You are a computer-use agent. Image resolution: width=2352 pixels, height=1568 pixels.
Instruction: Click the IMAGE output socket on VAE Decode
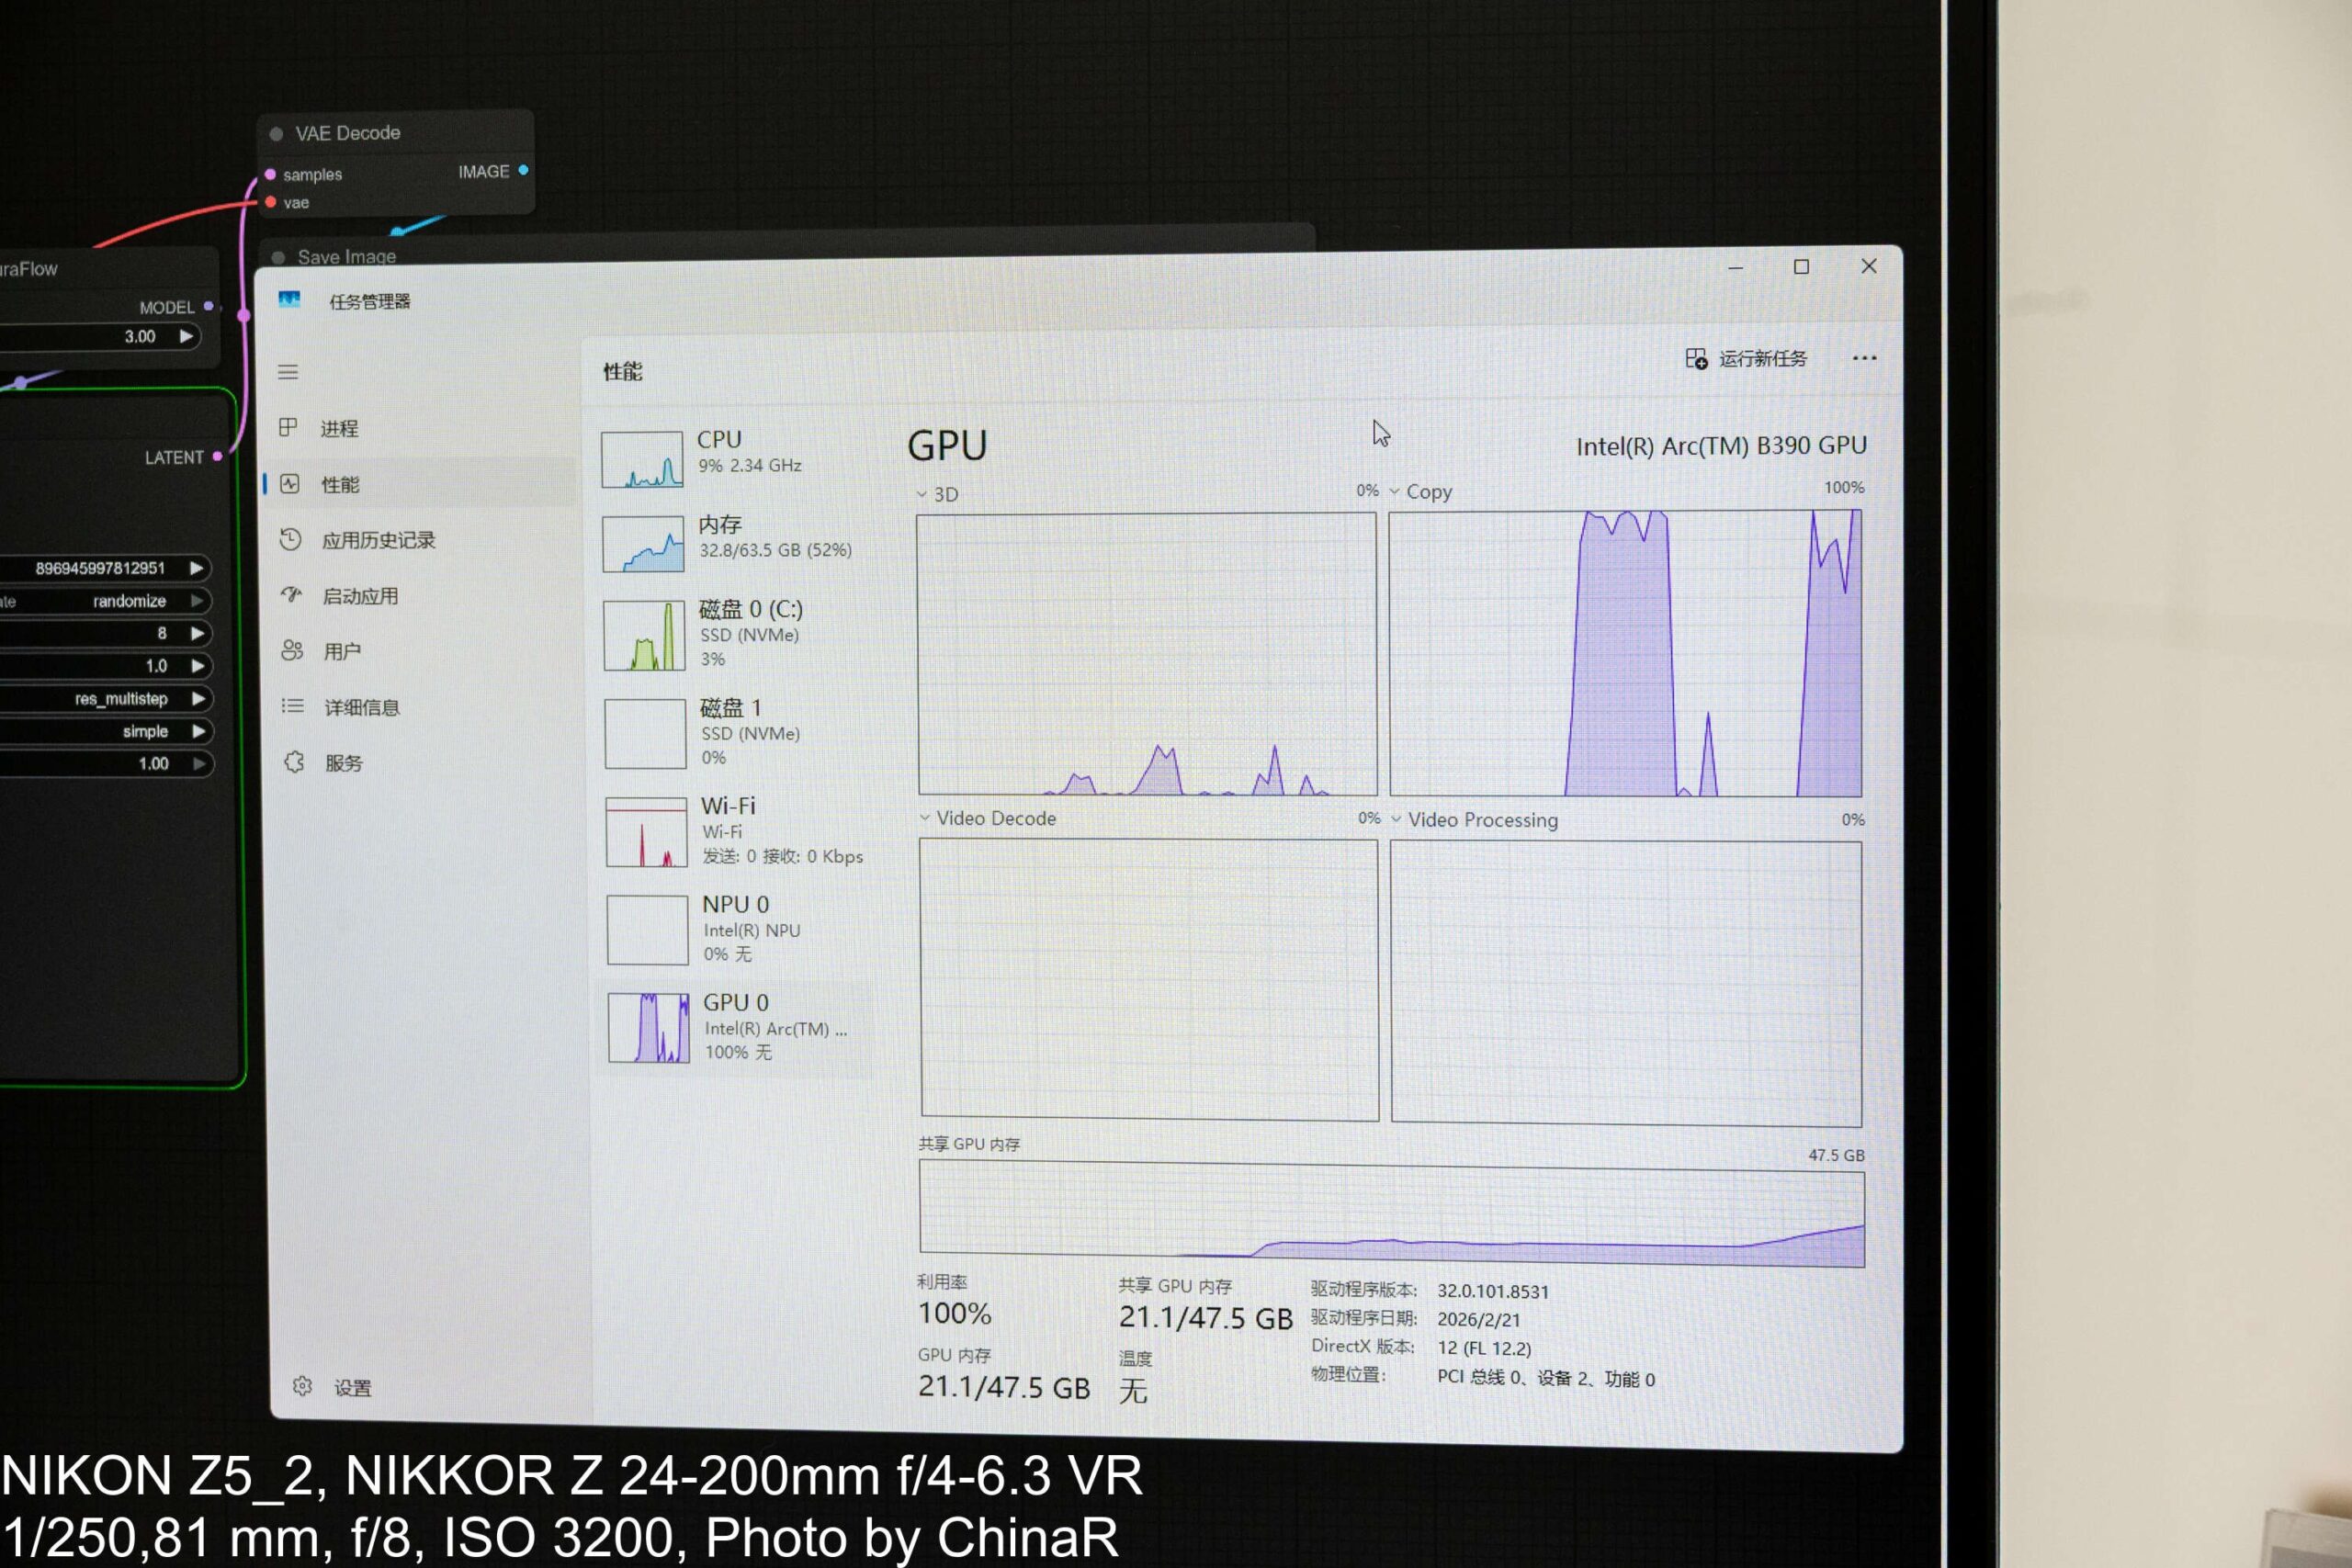tap(523, 170)
